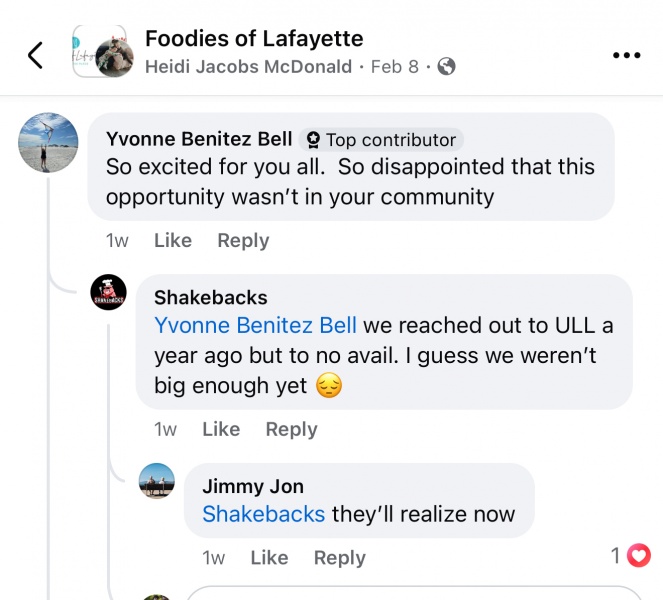Tap the Shakebacks mention in Jimmy Jon's reply

[x=263, y=515]
